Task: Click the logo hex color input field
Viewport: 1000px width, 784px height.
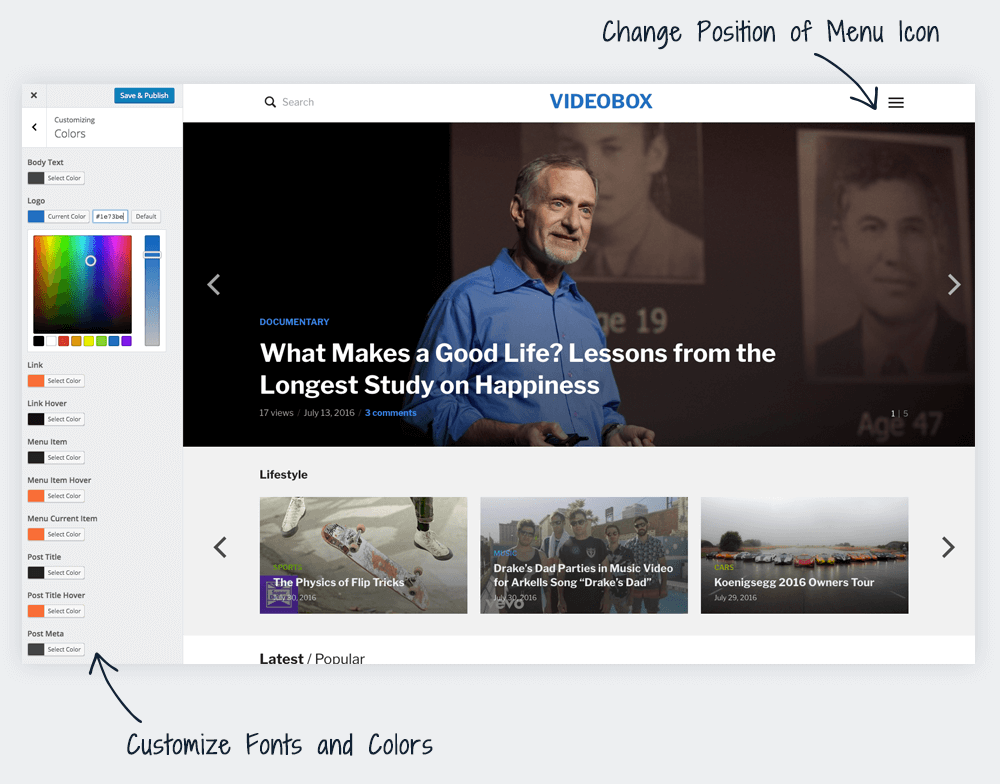Action: pyautogui.click(x=110, y=216)
